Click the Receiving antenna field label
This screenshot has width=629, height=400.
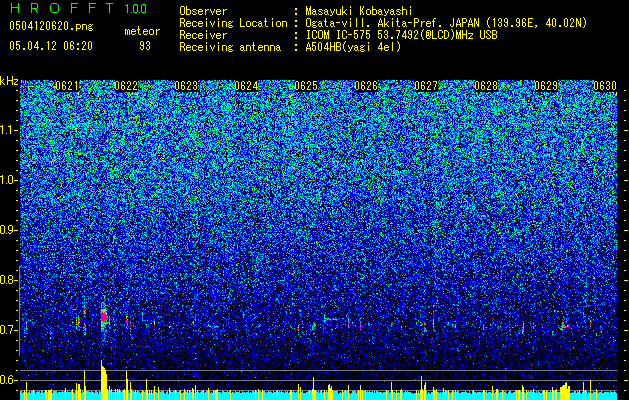pos(230,47)
